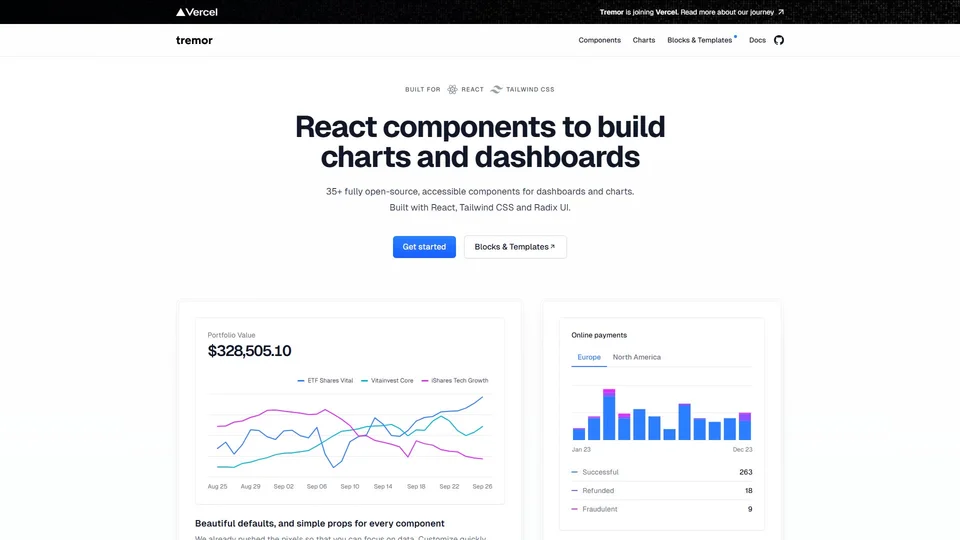
Task: Click the Refunded row in payments list
Action: pyautogui.click(x=661, y=490)
